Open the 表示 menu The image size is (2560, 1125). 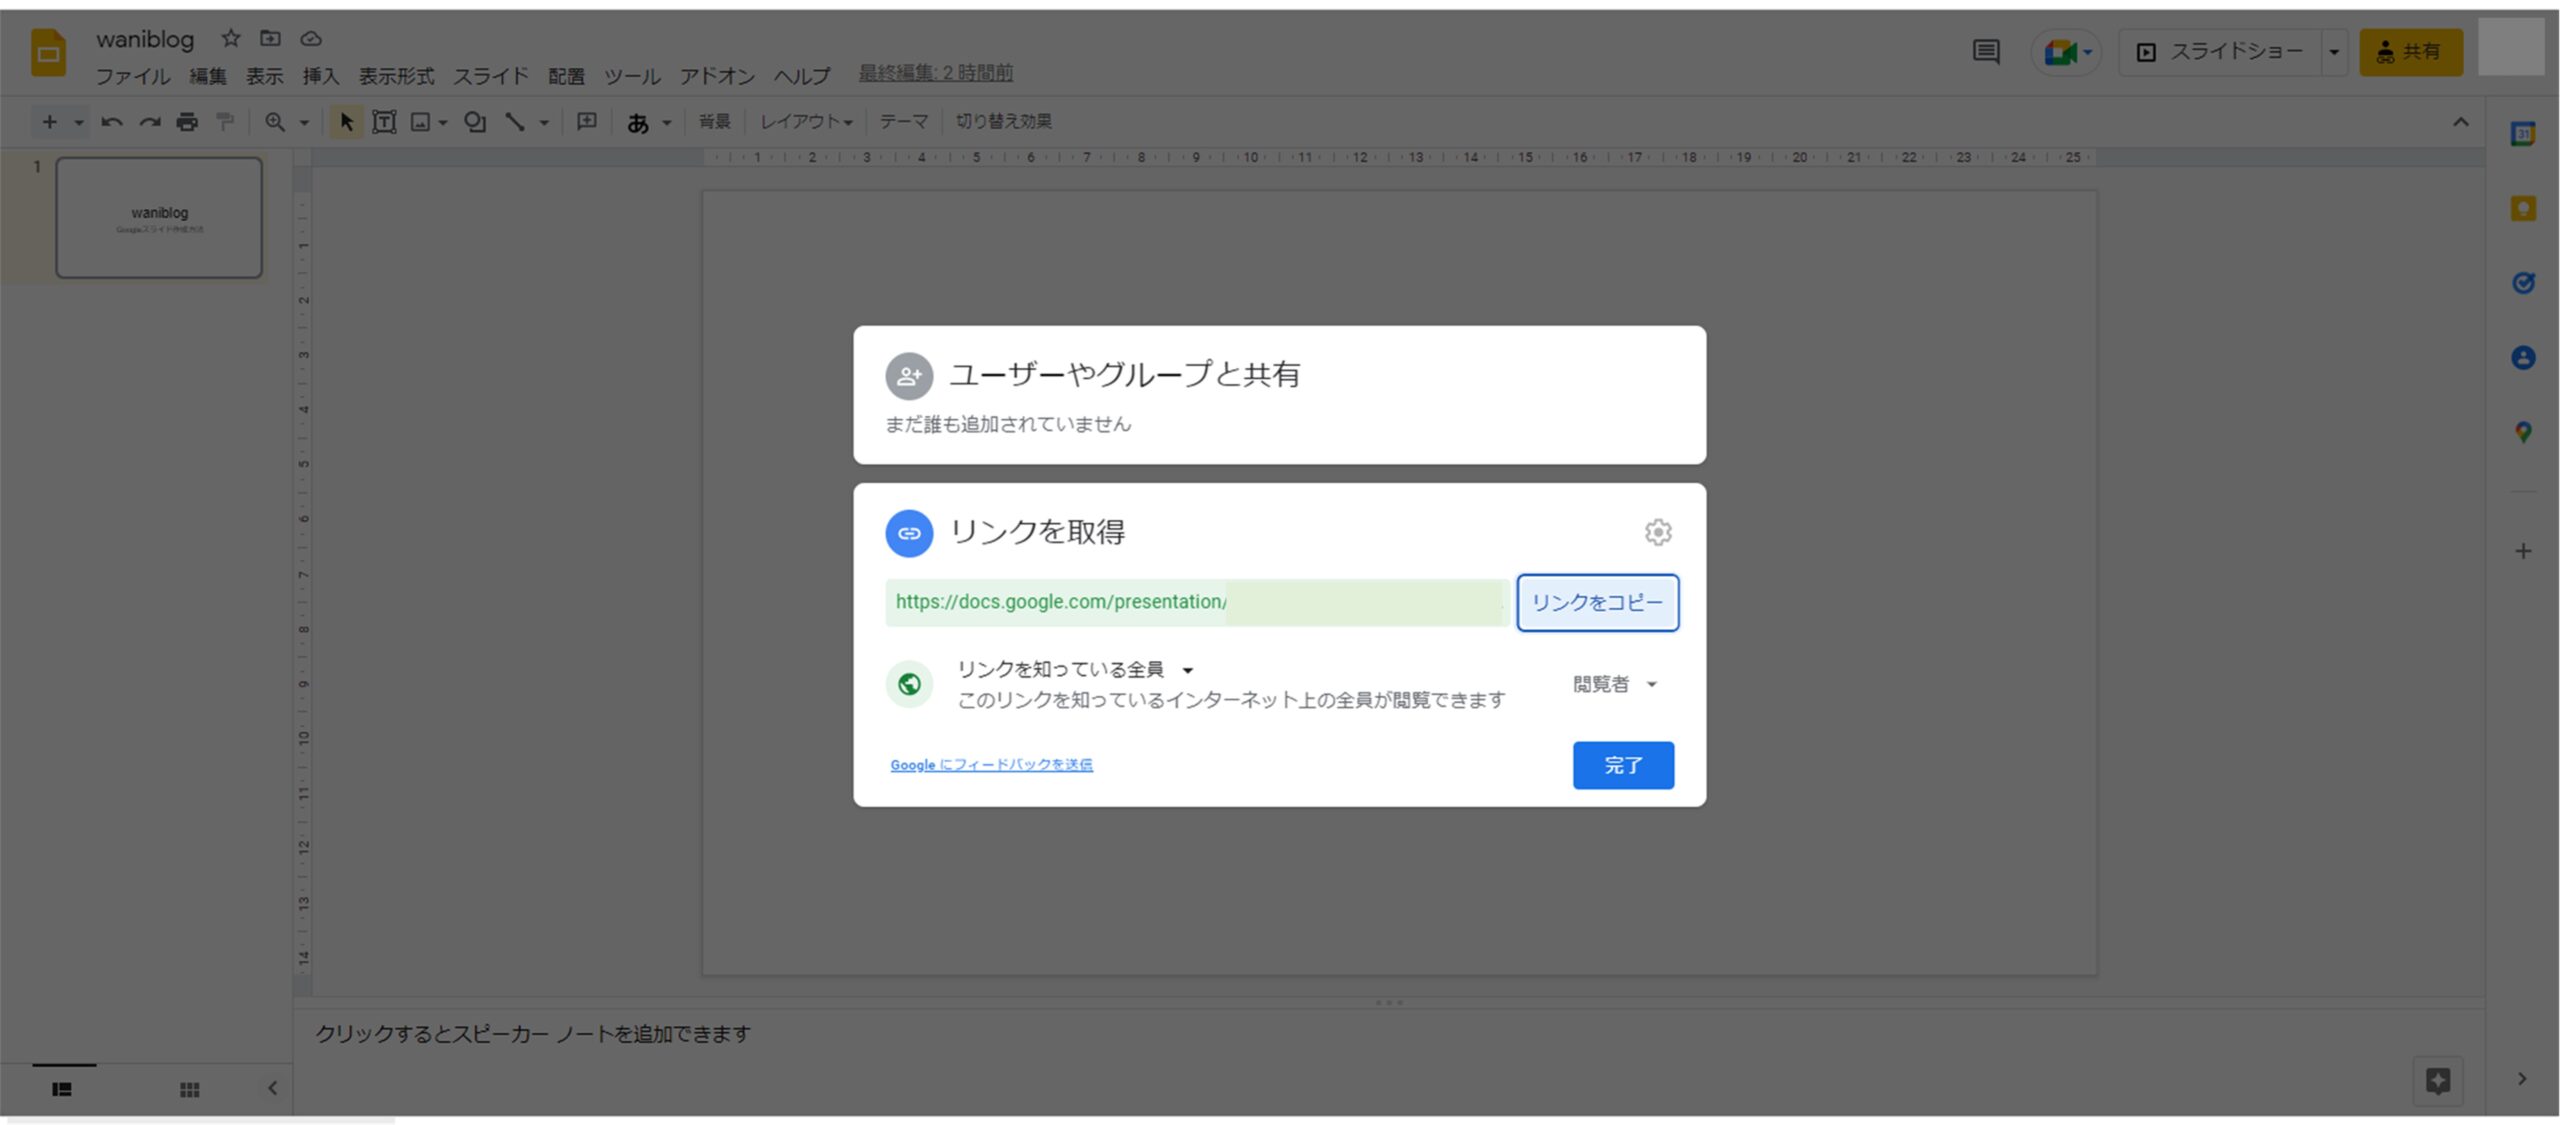265,76
